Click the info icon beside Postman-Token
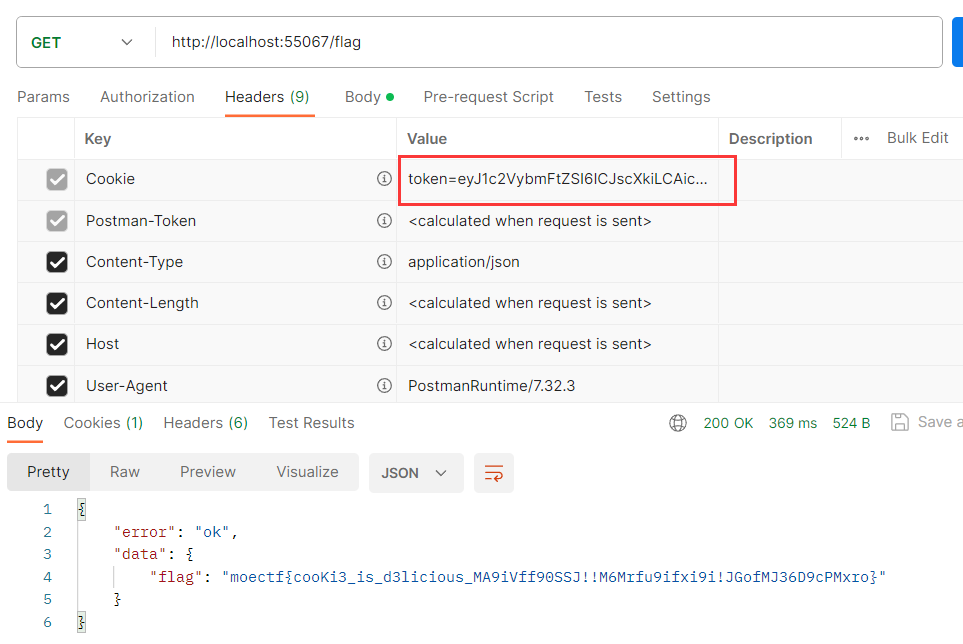The height and width of the screenshot is (644, 963). 384,220
